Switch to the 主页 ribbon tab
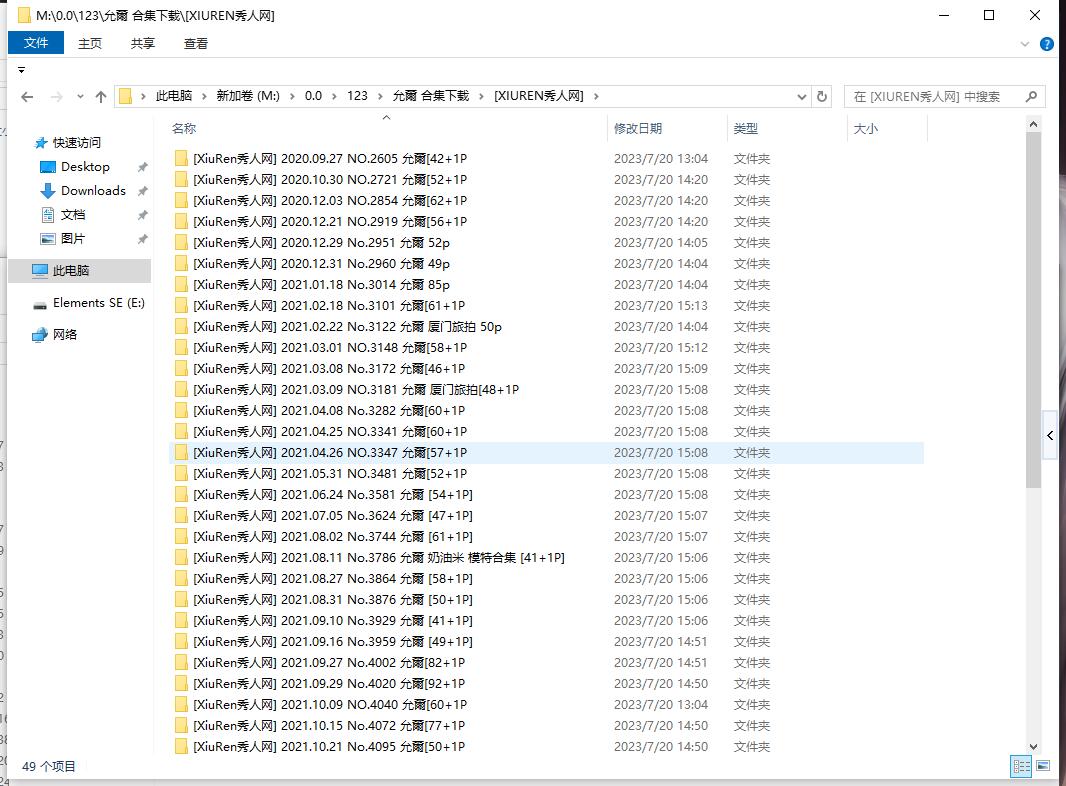 (90, 44)
